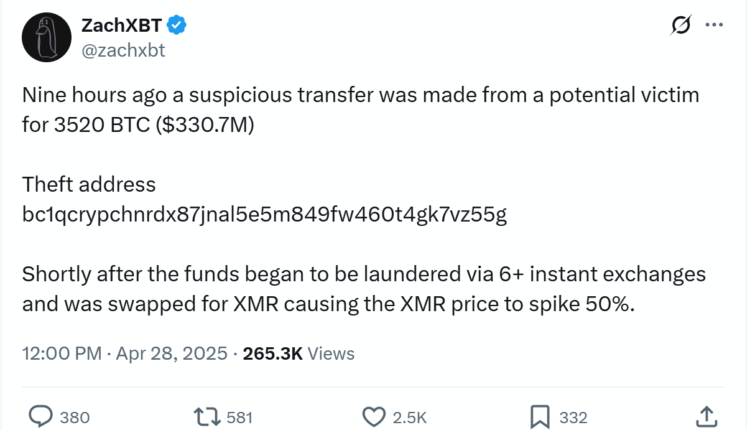
Task: Bookmark the tweet using the bookmark icon
Action: pyautogui.click(x=539, y=416)
